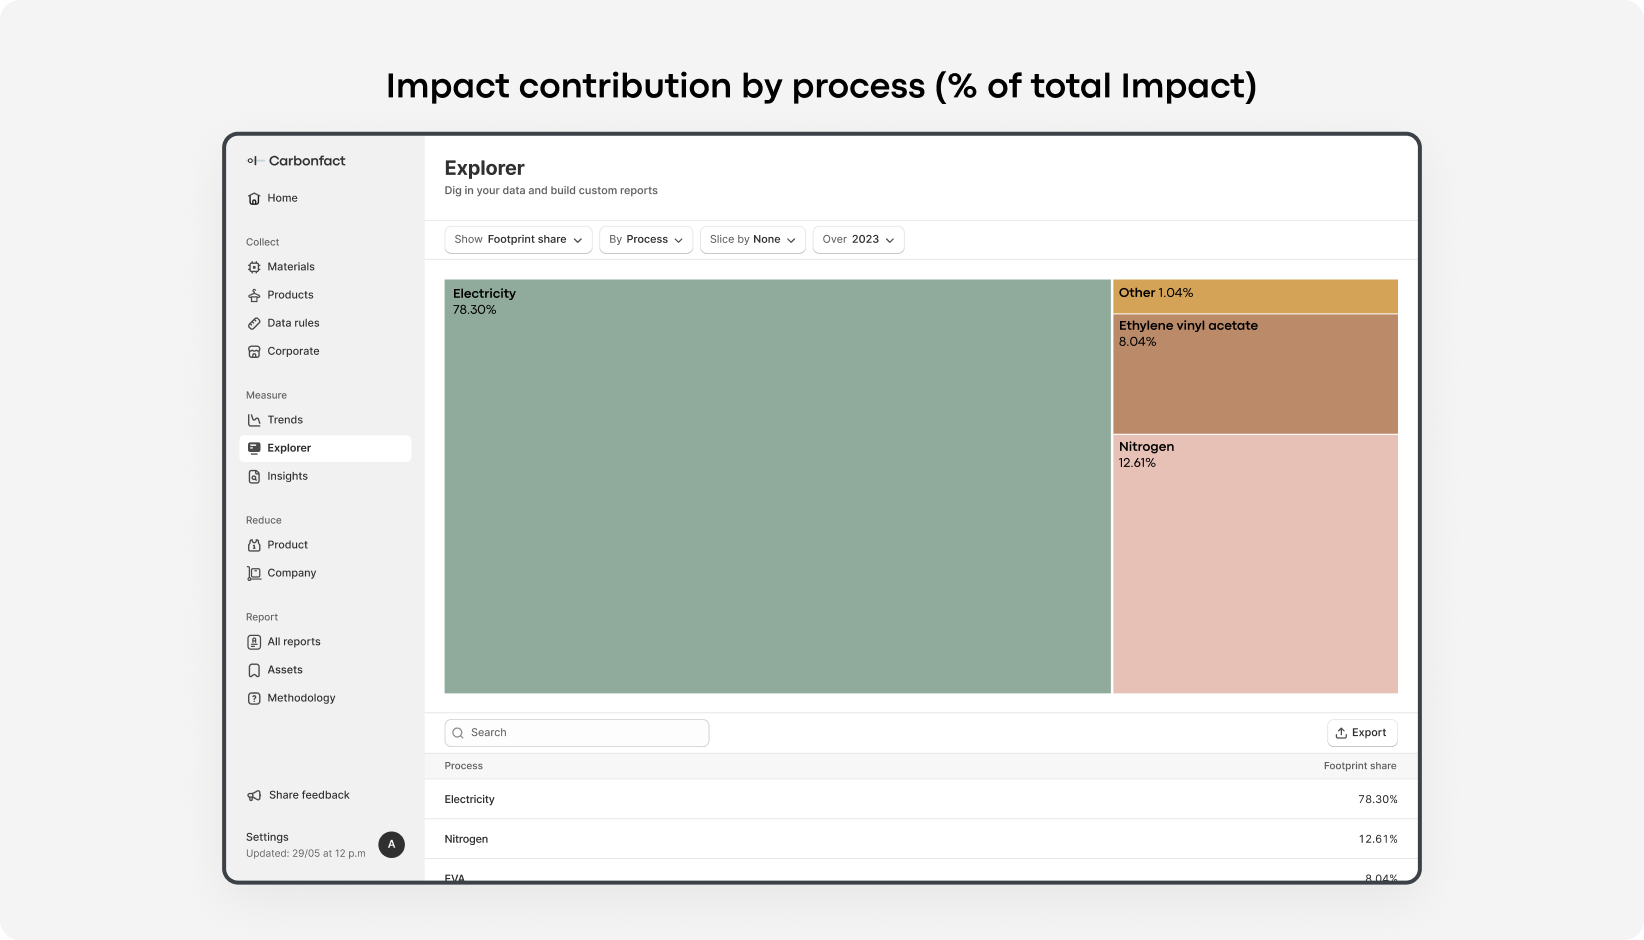The height and width of the screenshot is (940, 1644).
Task: Click the Share feedback megaphone icon
Action: [x=254, y=795]
